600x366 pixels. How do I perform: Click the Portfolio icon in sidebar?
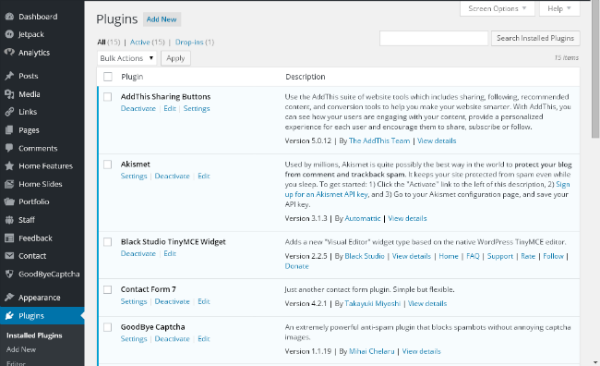click(x=9, y=202)
